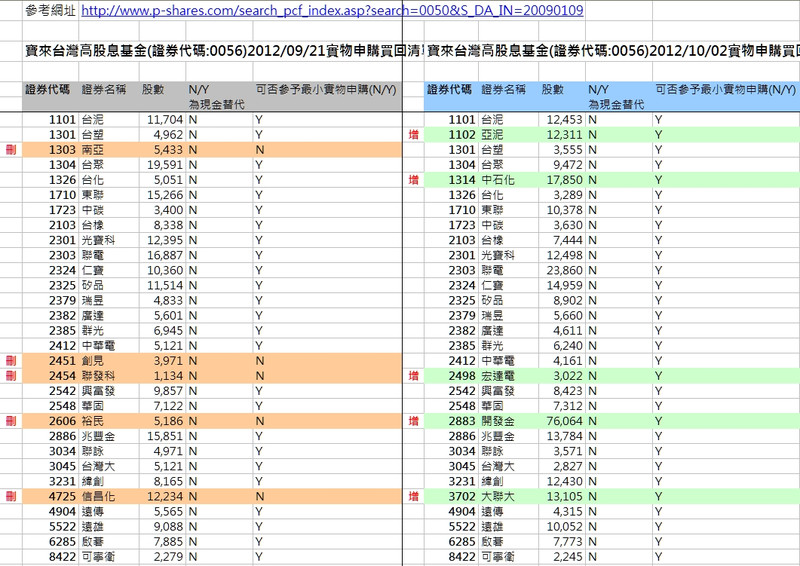This screenshot has height=566, width=800.
Task: Select the 創見 name cell
Action: [92, 361]
